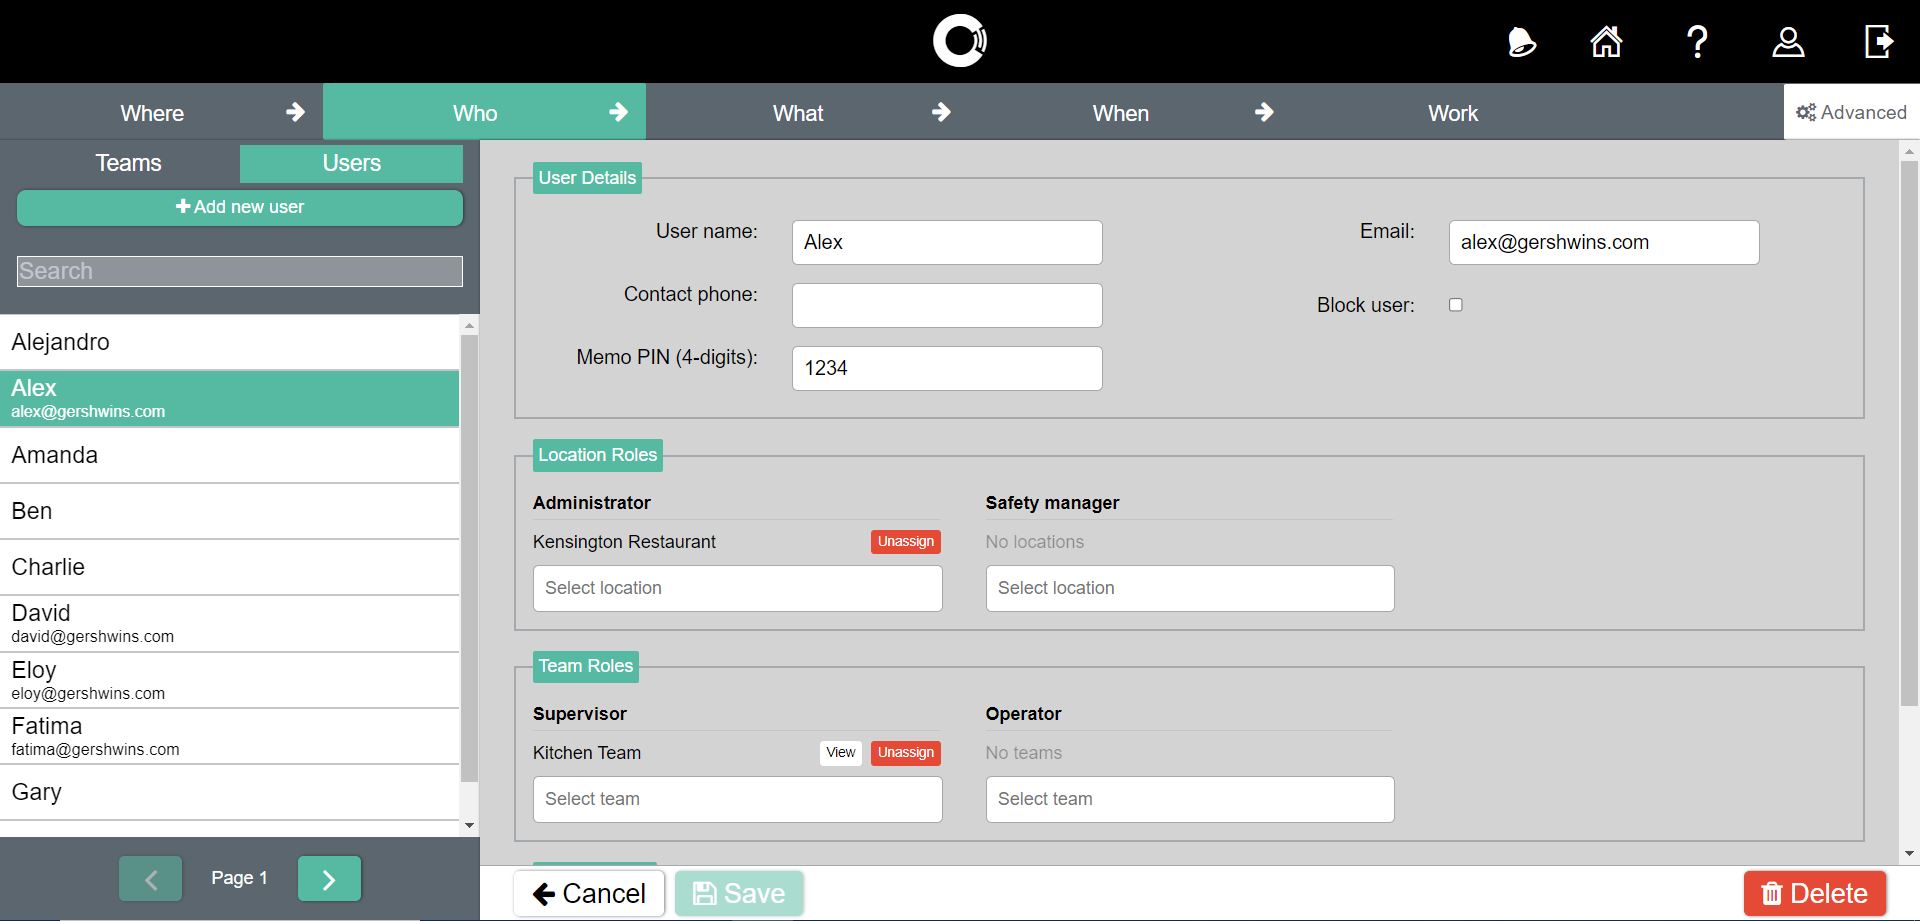This screenshot has height=921, width=1920.
Task: Go to next users page arrow
Action: pyautogui.click(x=329, y=879)
